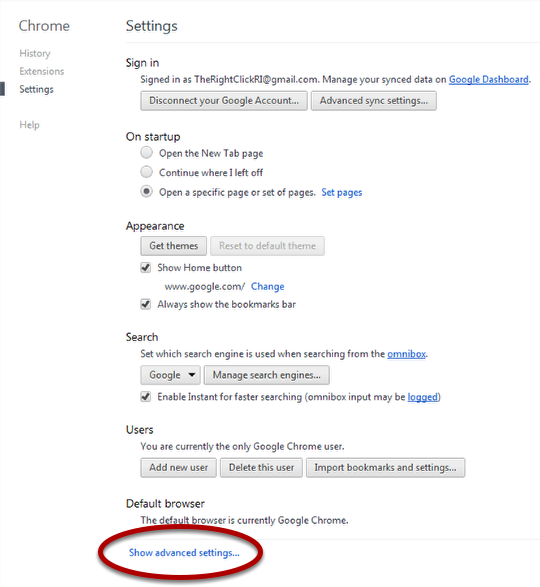
Task: Click the Add new user button
Action: 179,468
